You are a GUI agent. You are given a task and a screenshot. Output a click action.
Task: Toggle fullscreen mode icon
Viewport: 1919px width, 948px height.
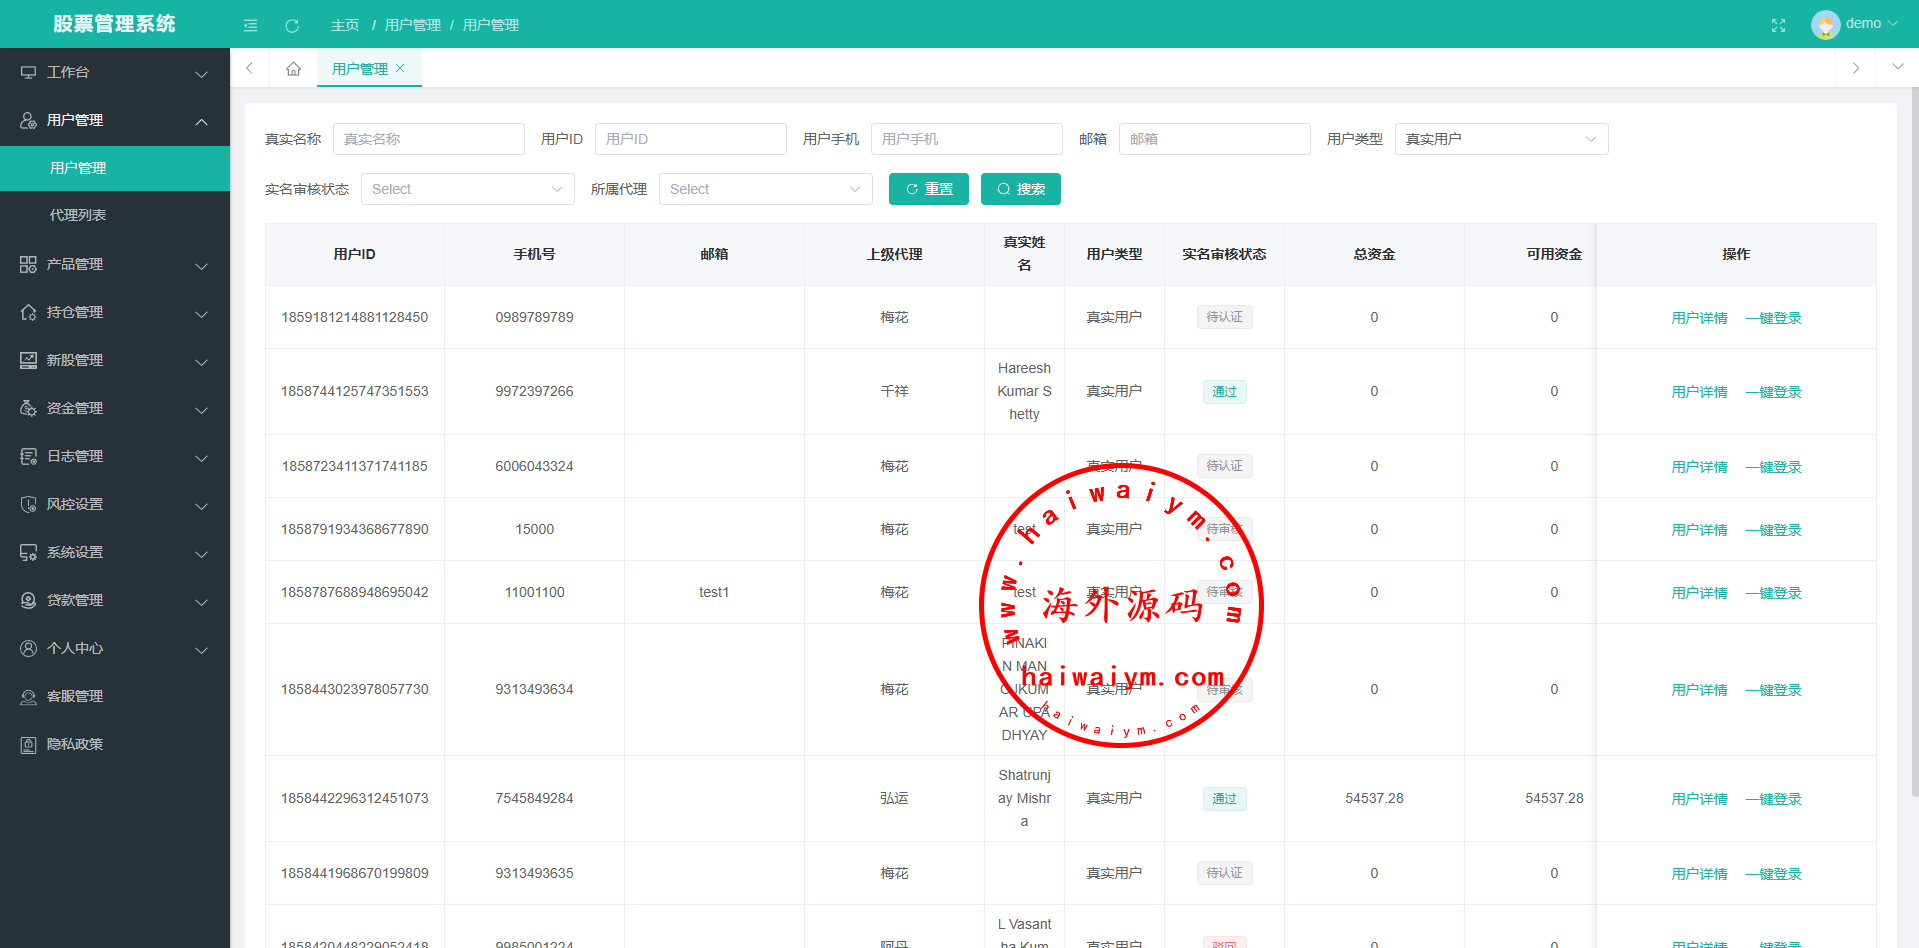(1778, 25)
